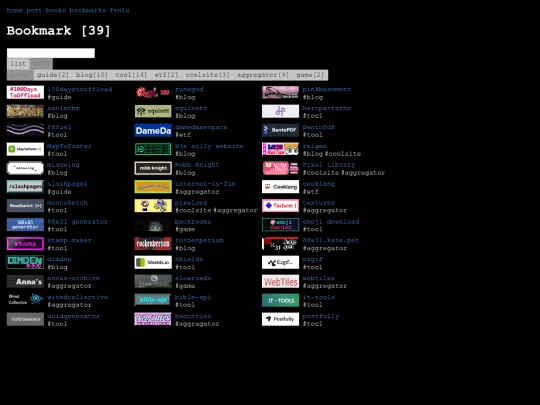Clear the active tag filter
This screenshot has height=405, width=540.
20,75
